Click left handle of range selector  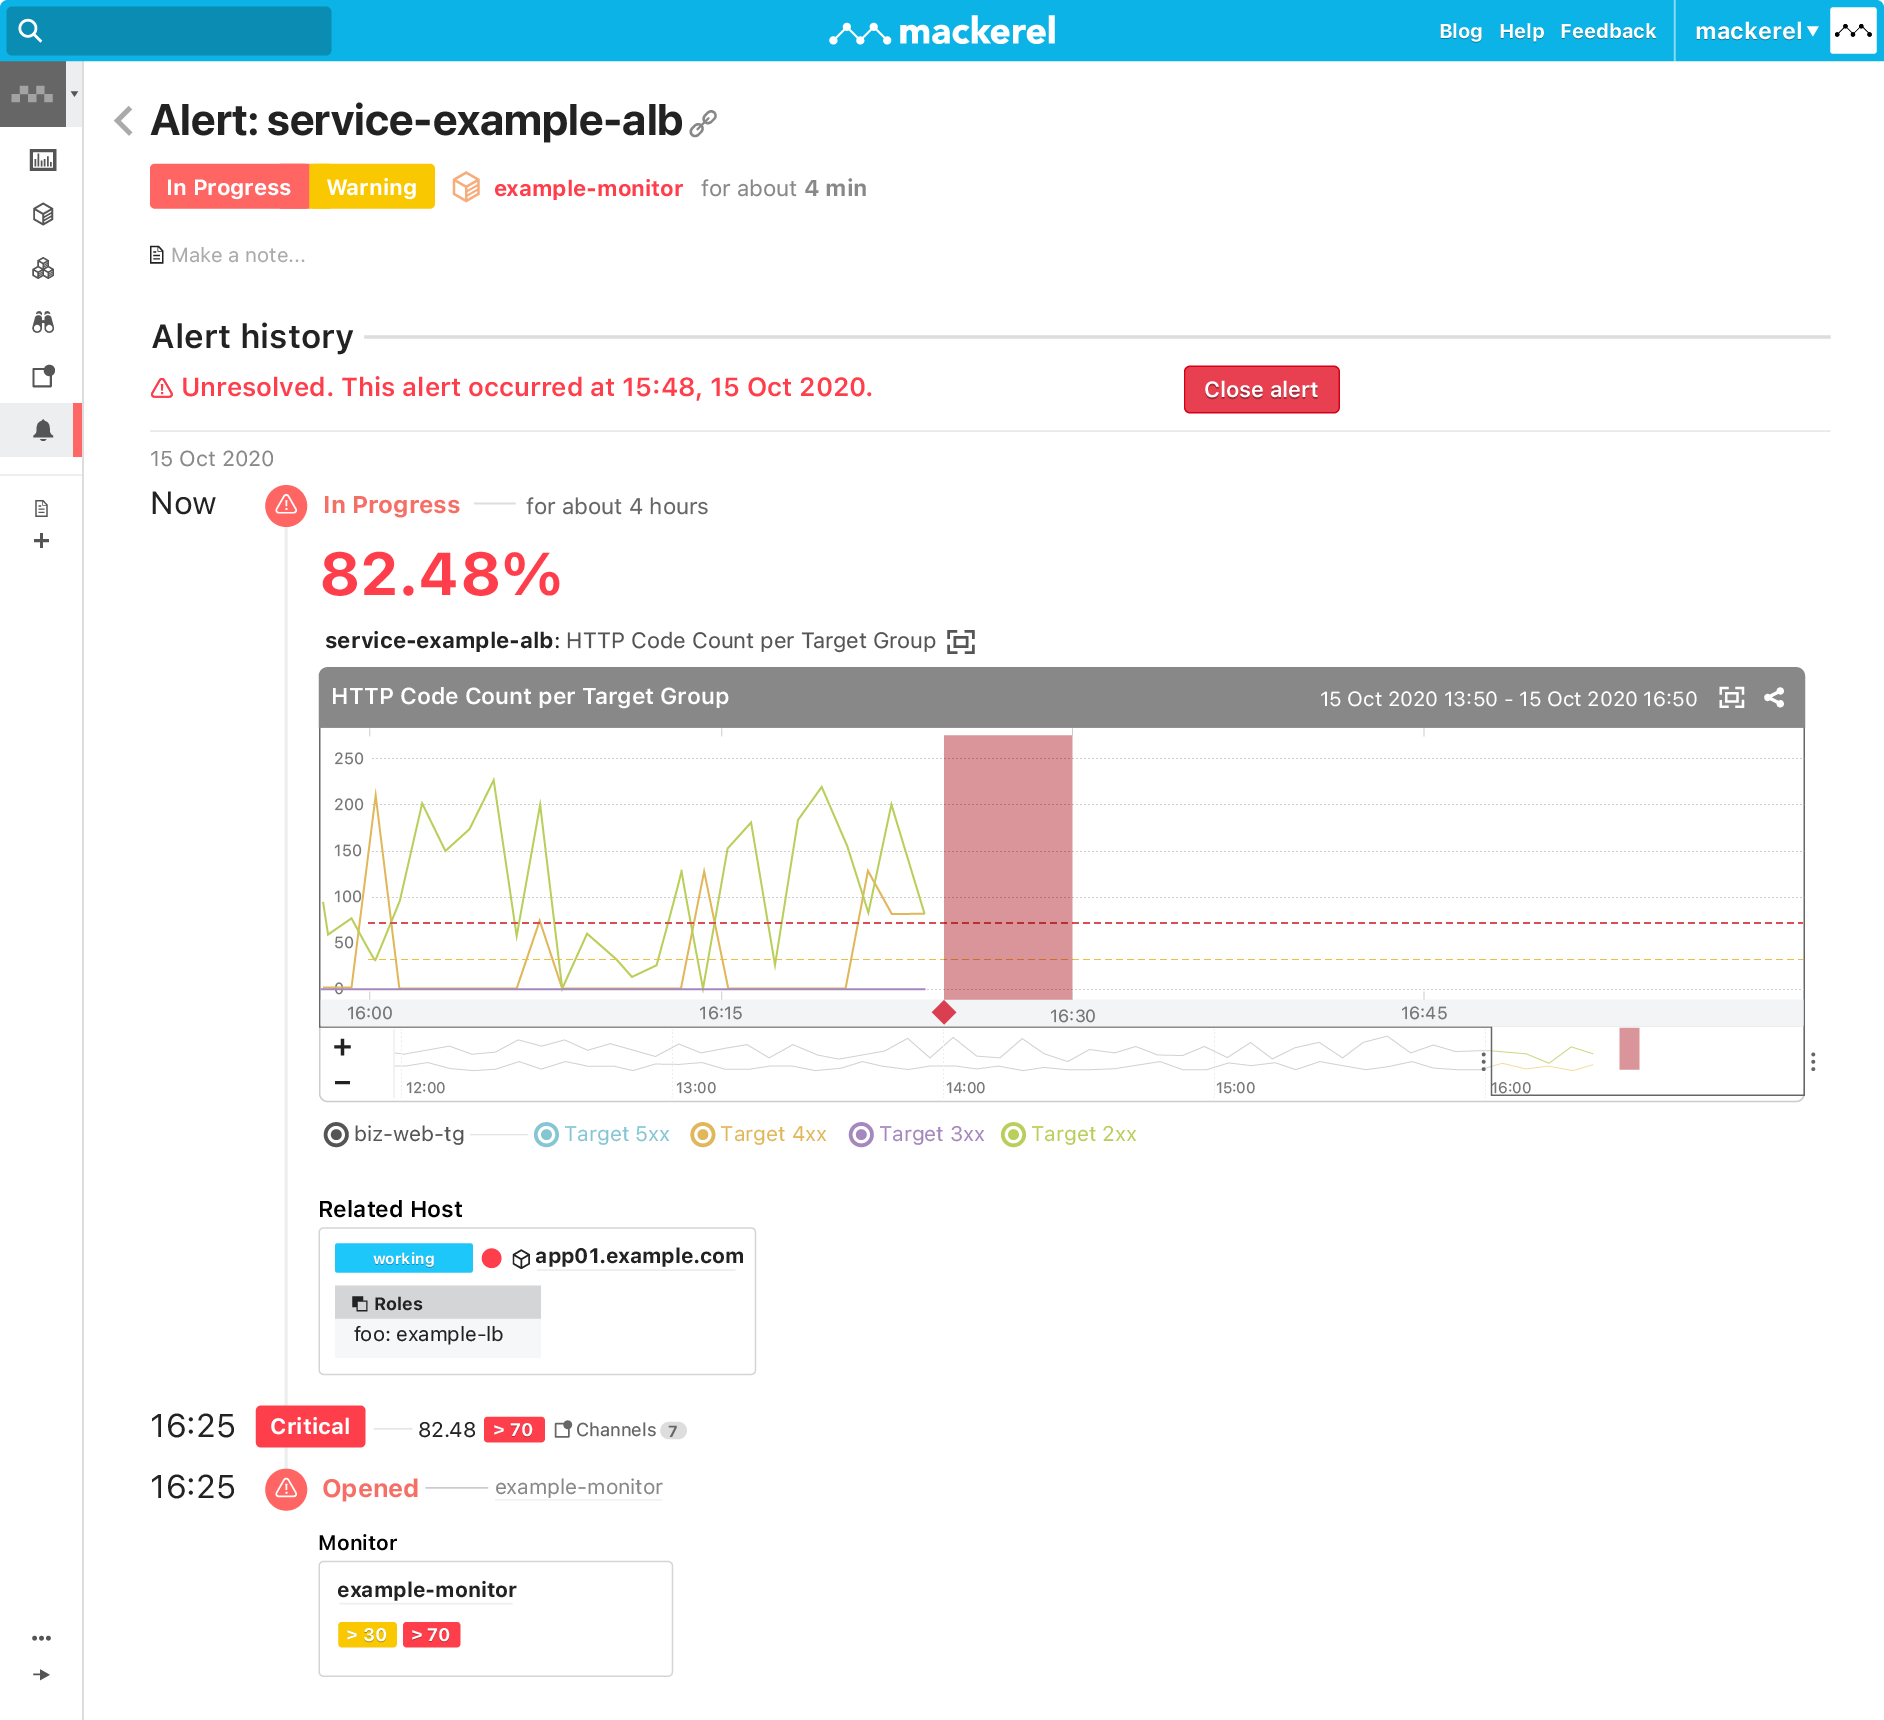(1483, 1062)
